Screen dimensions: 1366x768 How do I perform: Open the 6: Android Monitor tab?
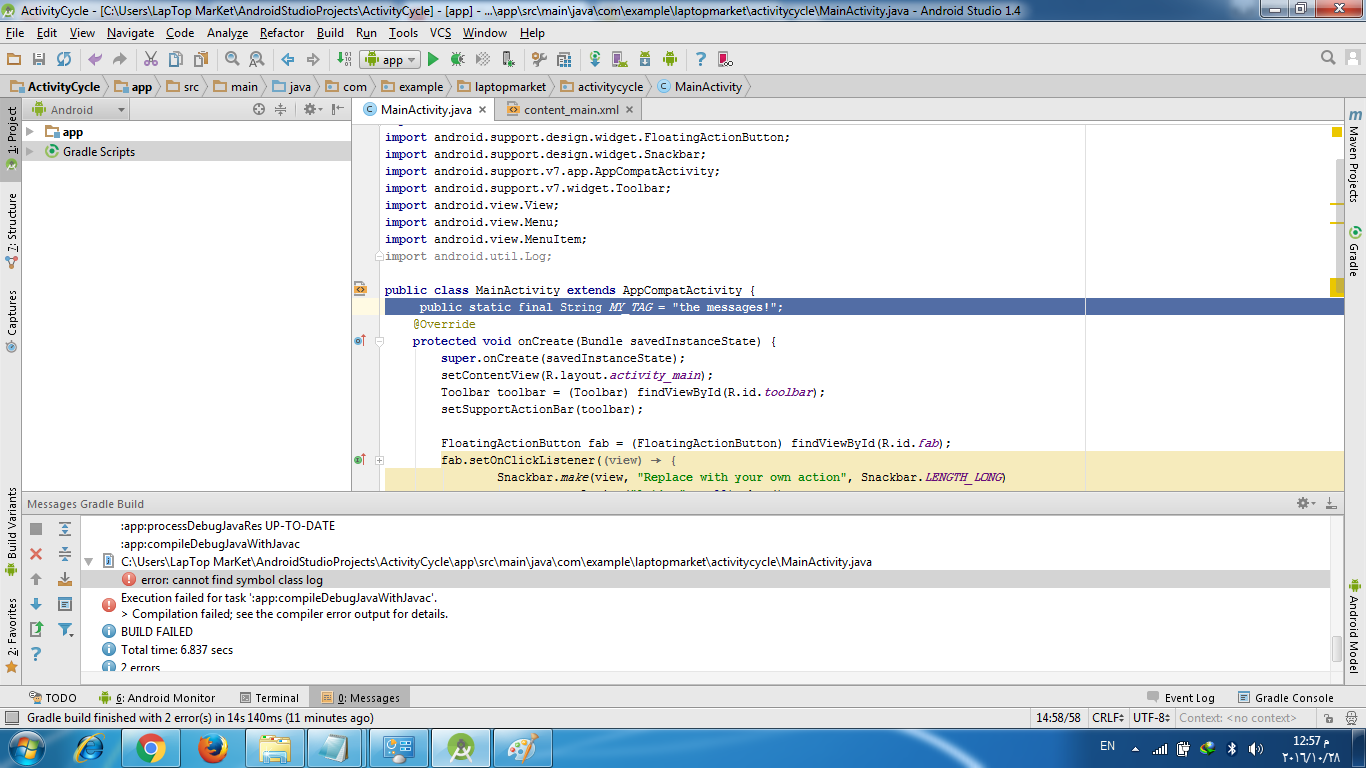[157, 698]
